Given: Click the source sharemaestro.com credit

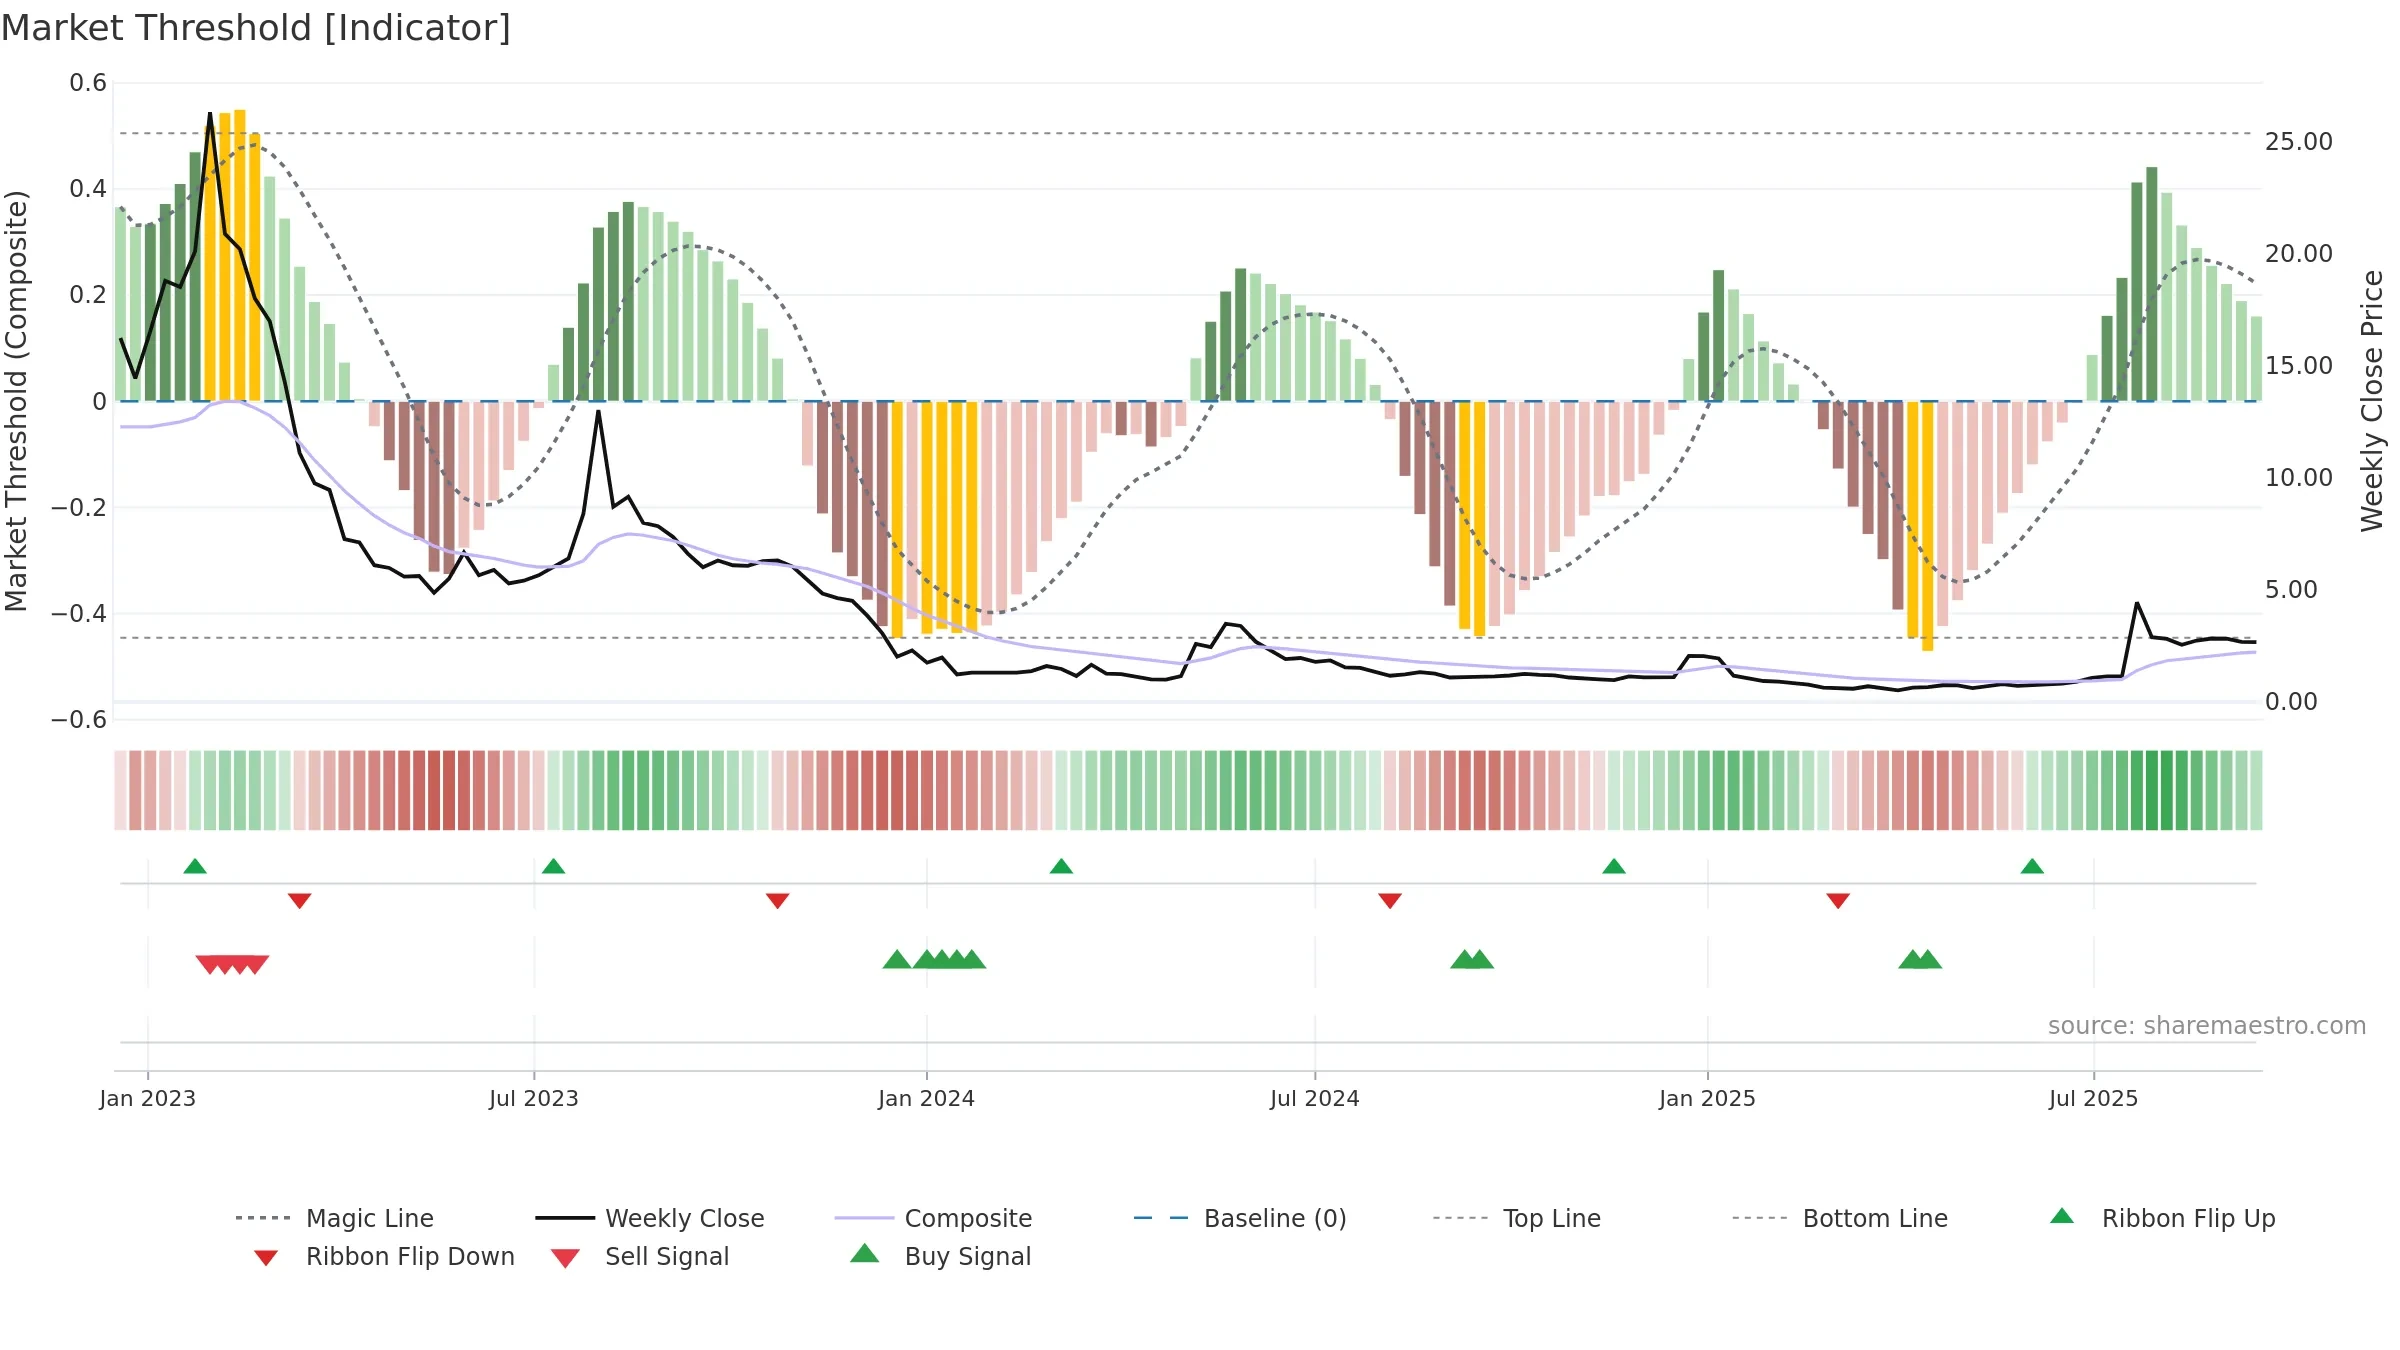Looking at the screenshot, I should coord(2206,1026).
